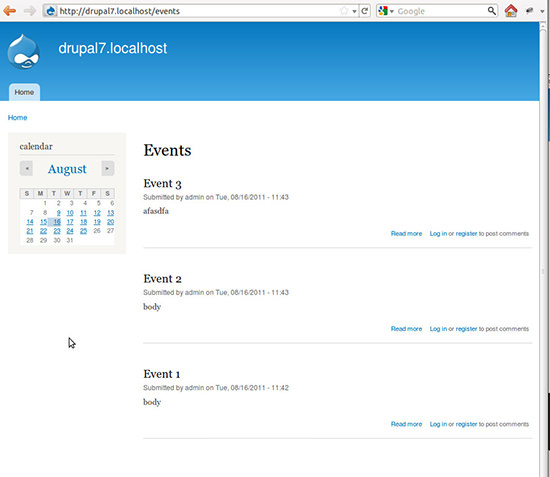Go to next month in calendar

[x=107, y=168]
